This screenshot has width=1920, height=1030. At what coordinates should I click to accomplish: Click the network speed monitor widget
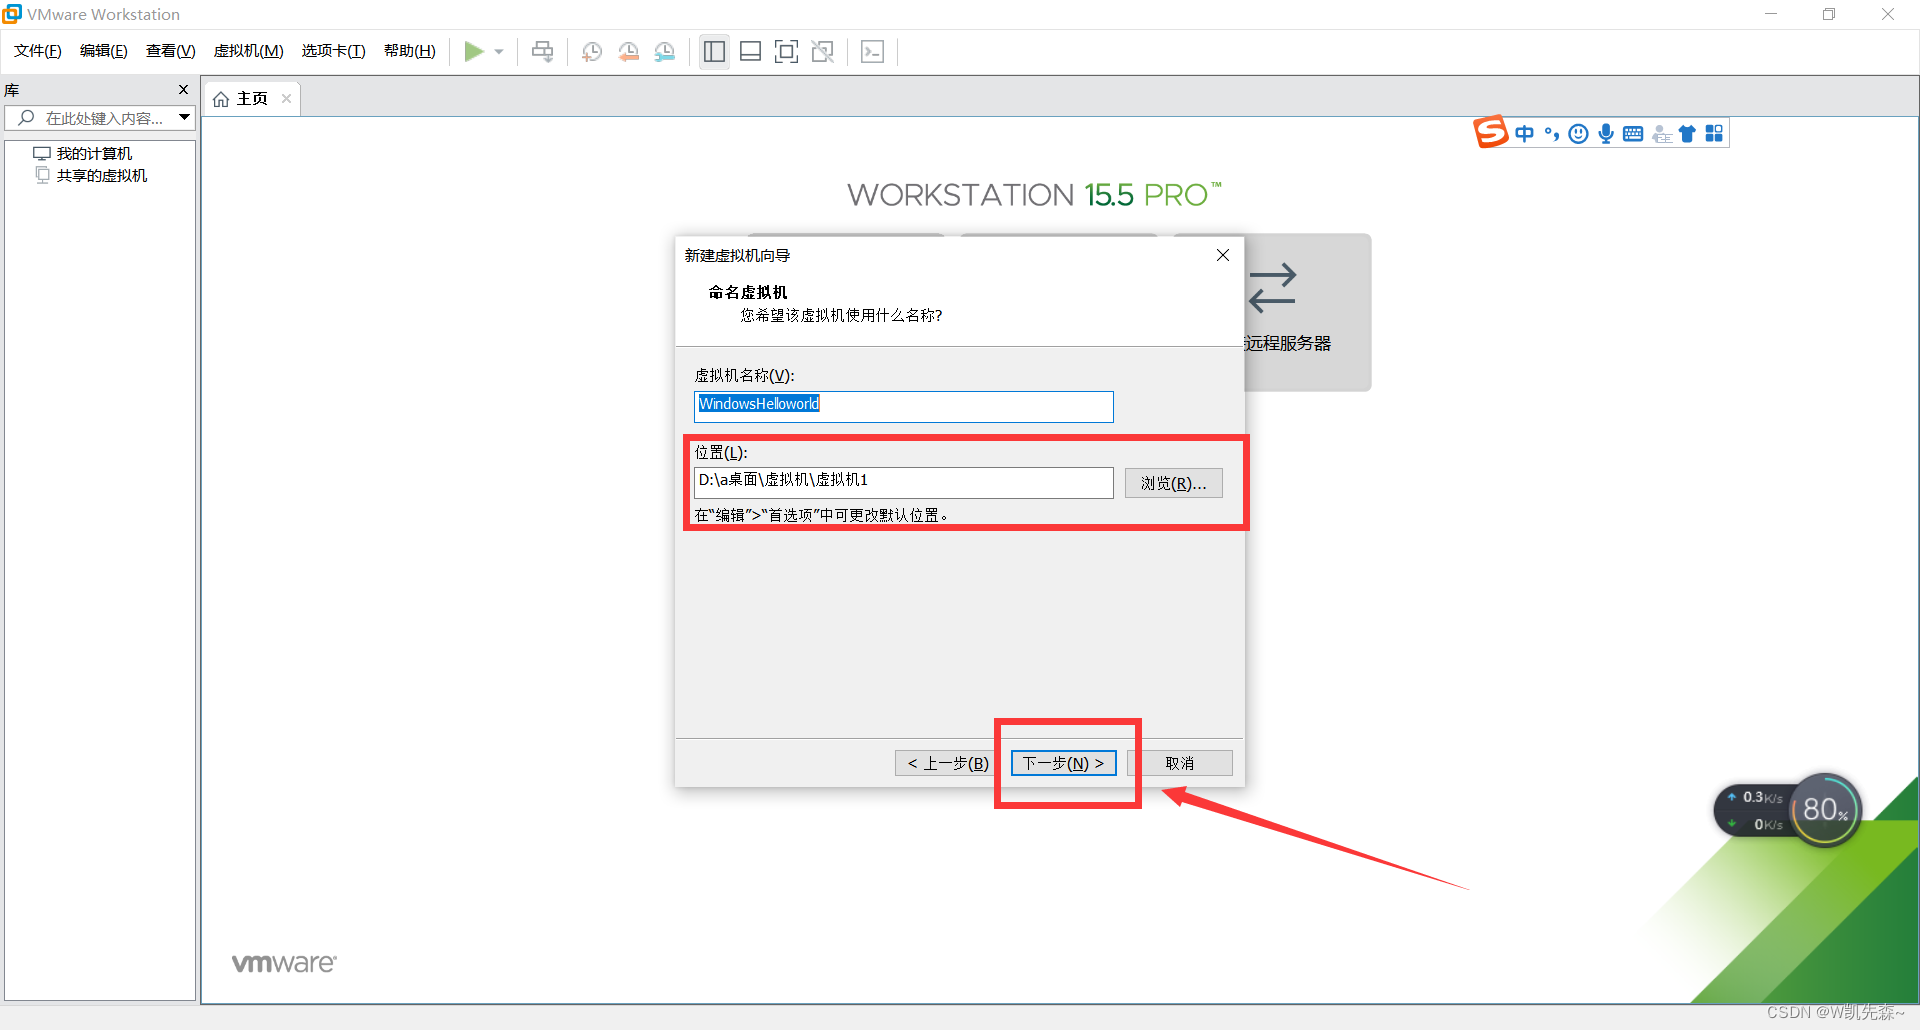(x=1755, y=811)
